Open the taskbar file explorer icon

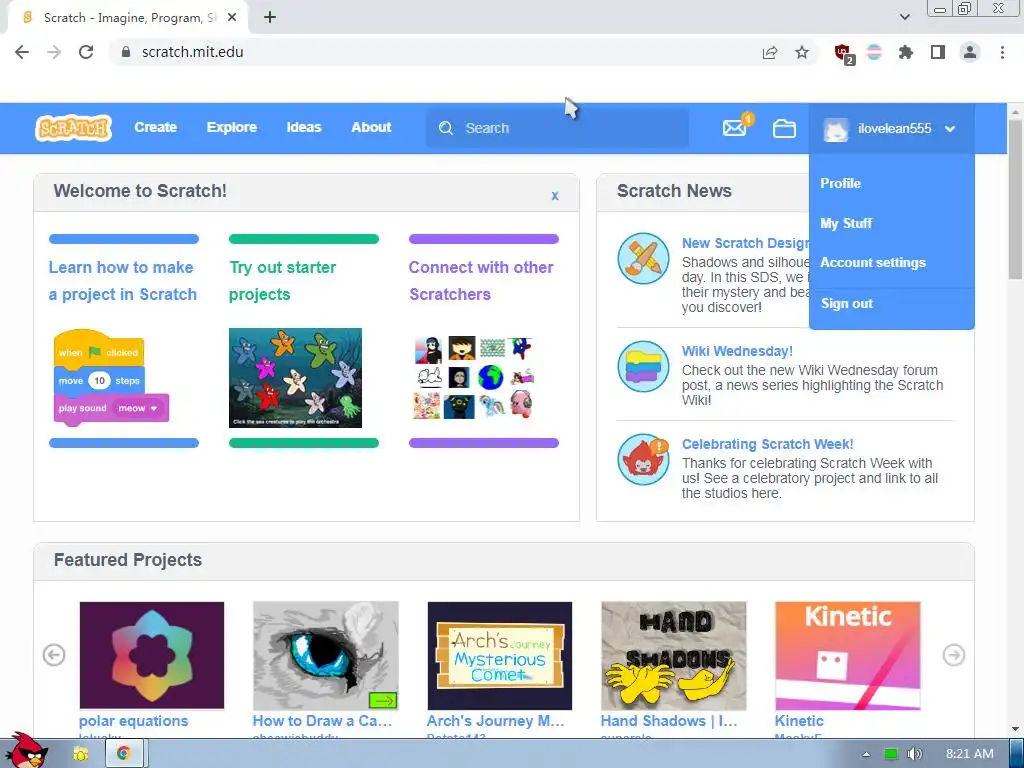80,754
